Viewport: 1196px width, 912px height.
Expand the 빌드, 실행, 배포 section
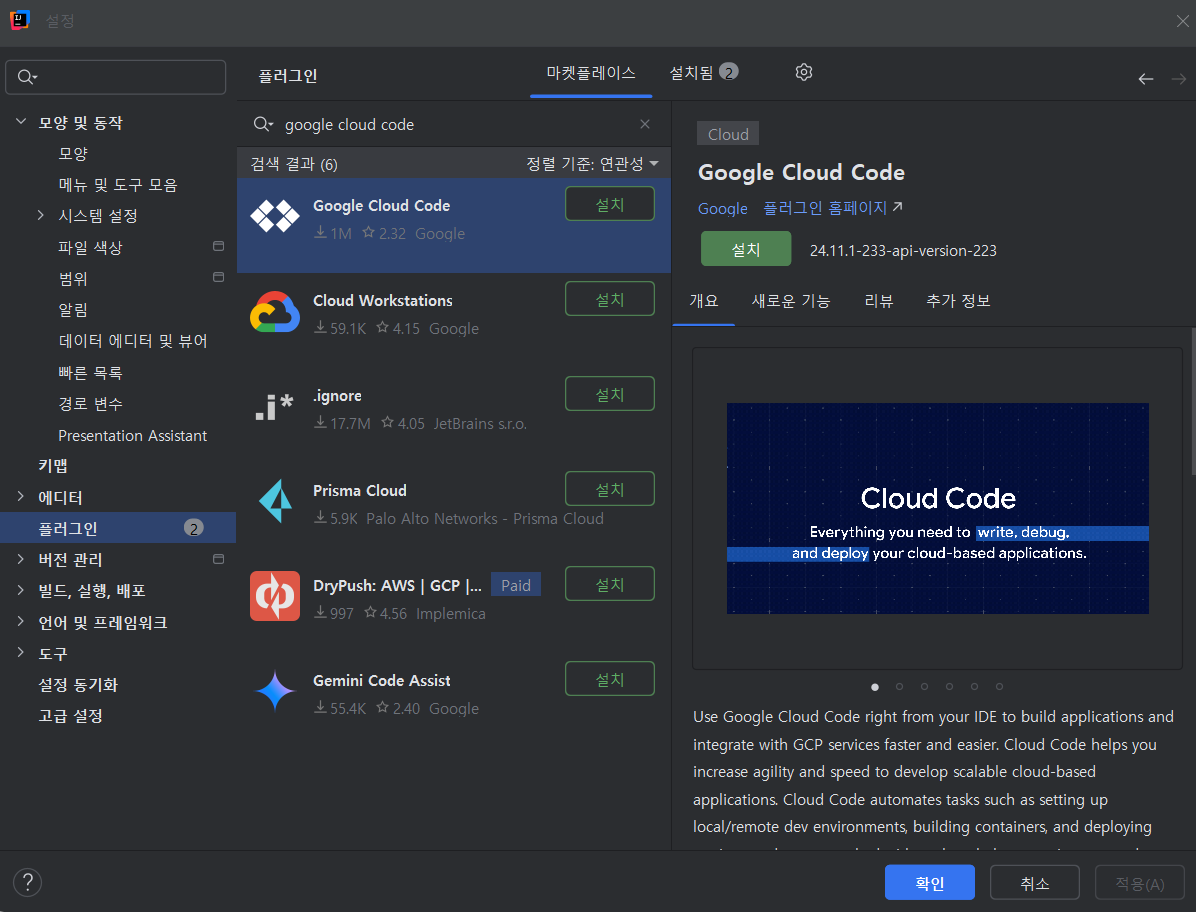[21, 589]
